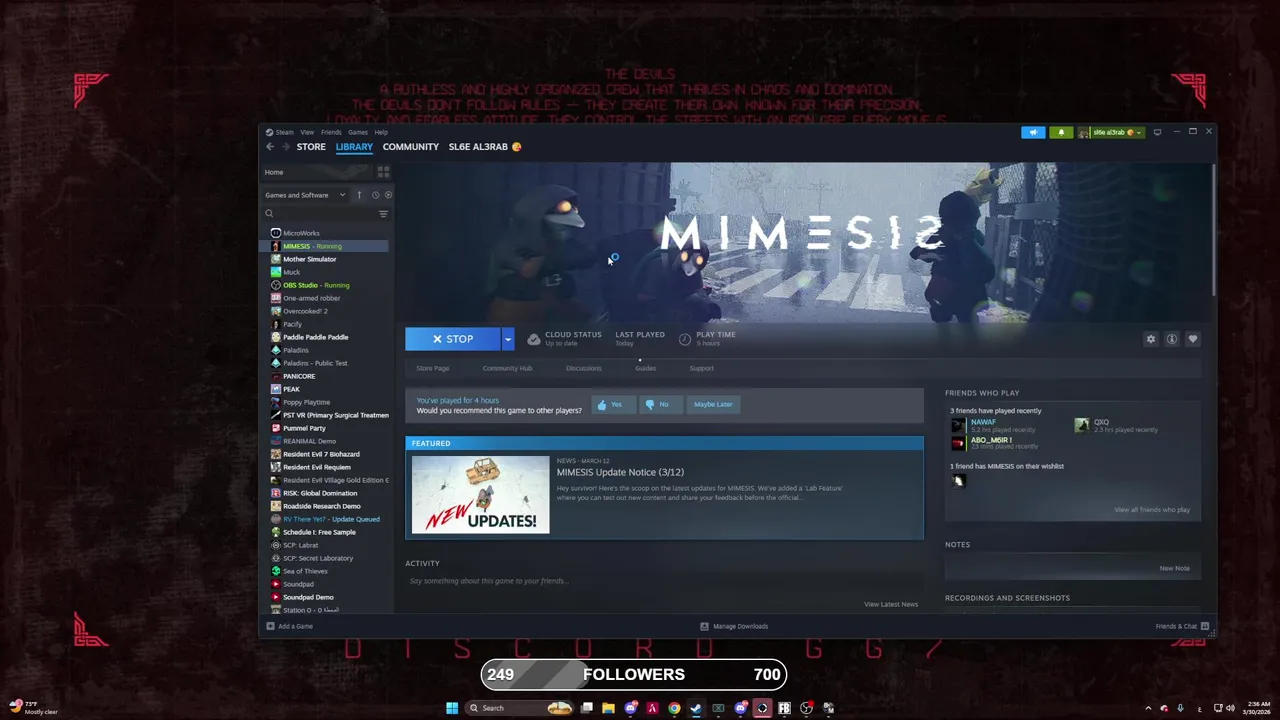Click the activity comment input field

664,581
